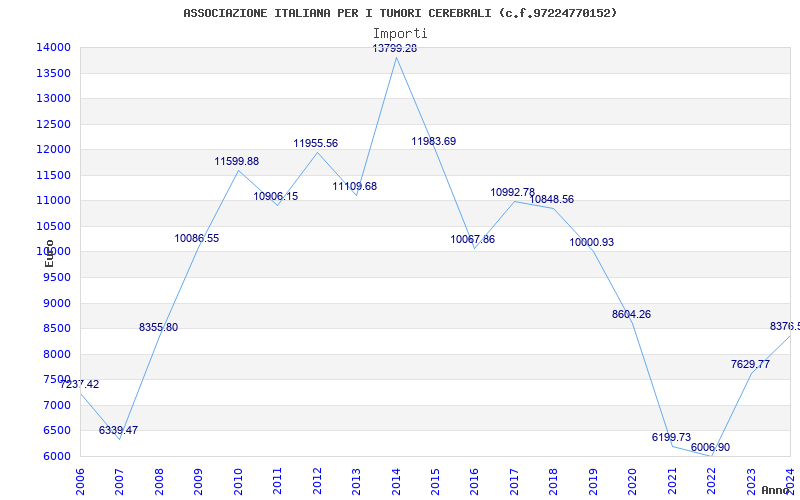Click the Euro y-axis label
The height and width of the screenshot is (500, 800).
coord(49,253)
